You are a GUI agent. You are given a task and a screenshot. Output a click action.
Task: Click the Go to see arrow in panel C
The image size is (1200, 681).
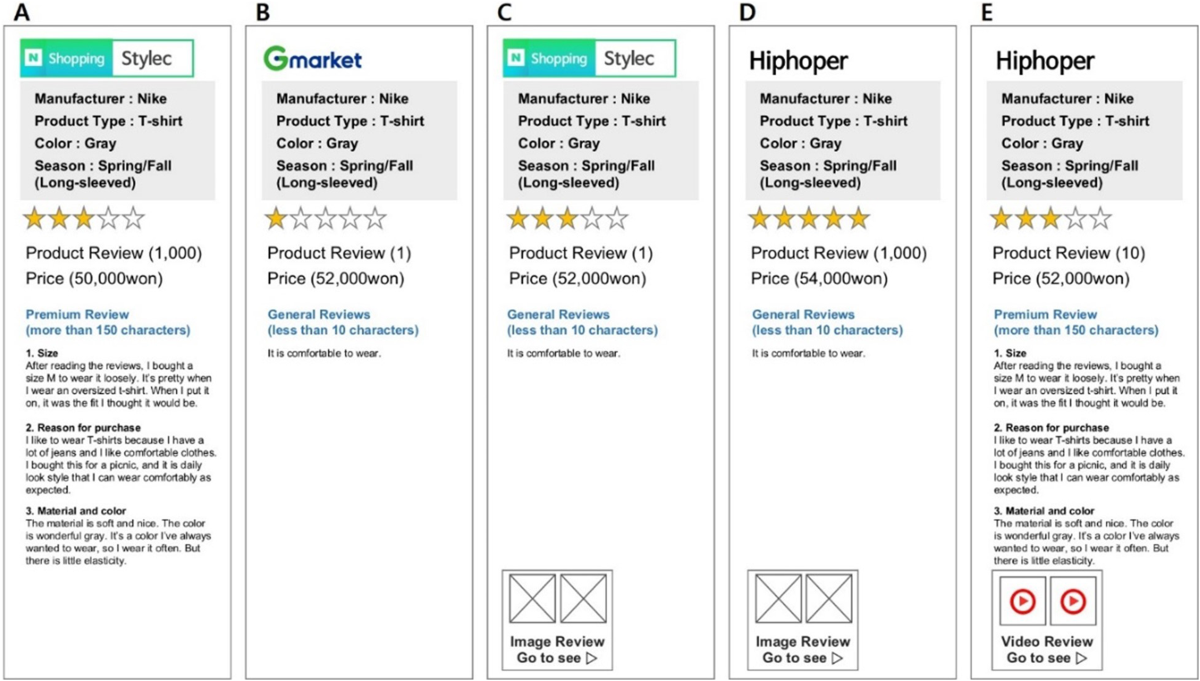[592, 658]
